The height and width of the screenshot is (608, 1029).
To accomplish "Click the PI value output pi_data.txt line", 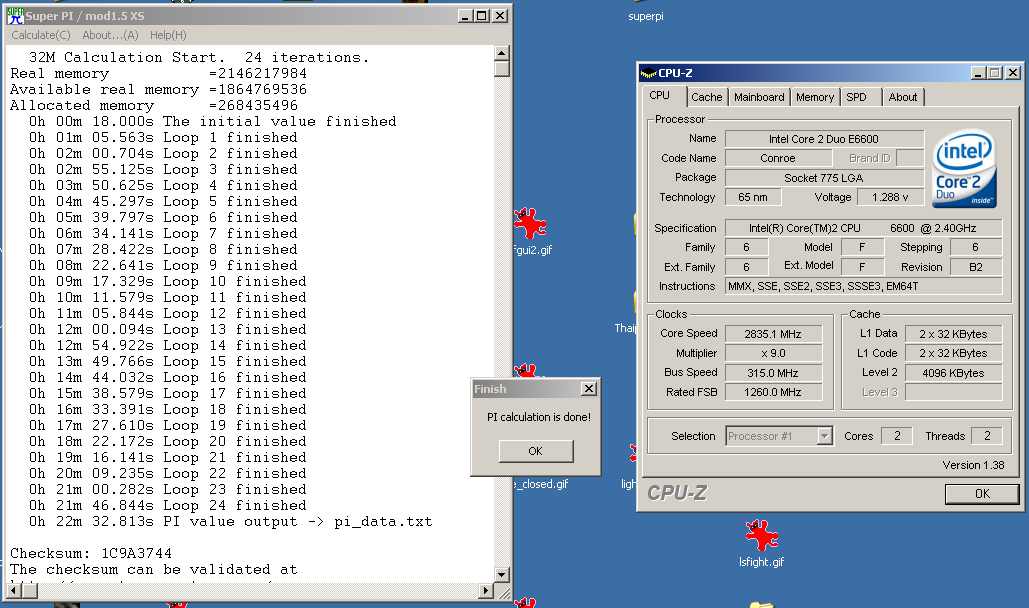I will [x=230, y=522].
